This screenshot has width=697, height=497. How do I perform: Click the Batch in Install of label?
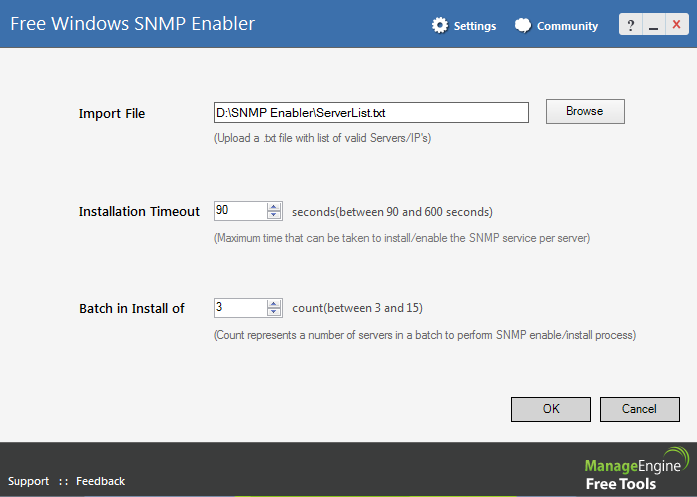click(132, 309)
